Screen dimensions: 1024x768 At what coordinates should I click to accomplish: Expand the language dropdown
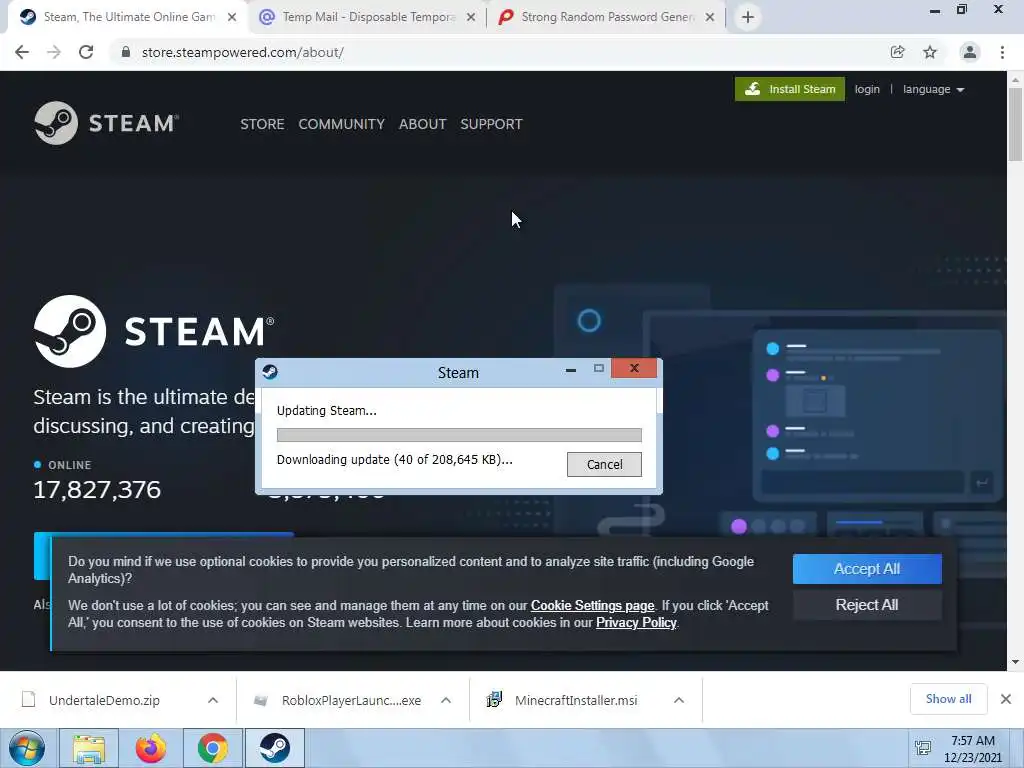(x=933, y=89)
